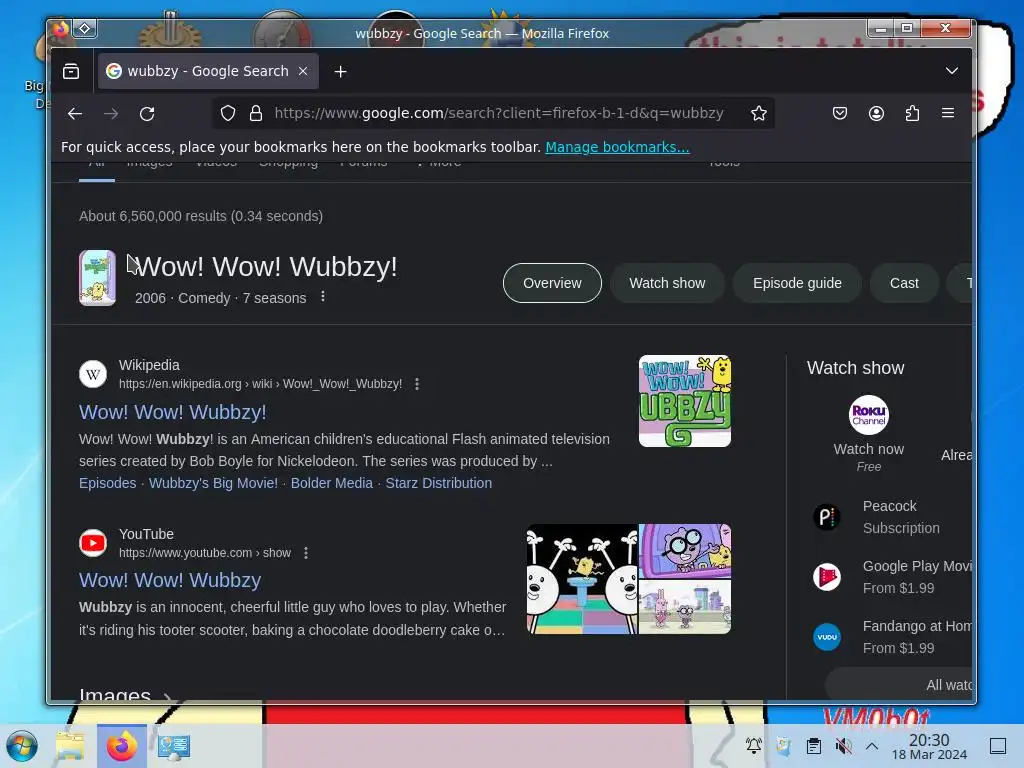Go back to the previous page
The image size is (1024, 768).
coord(75,114)
